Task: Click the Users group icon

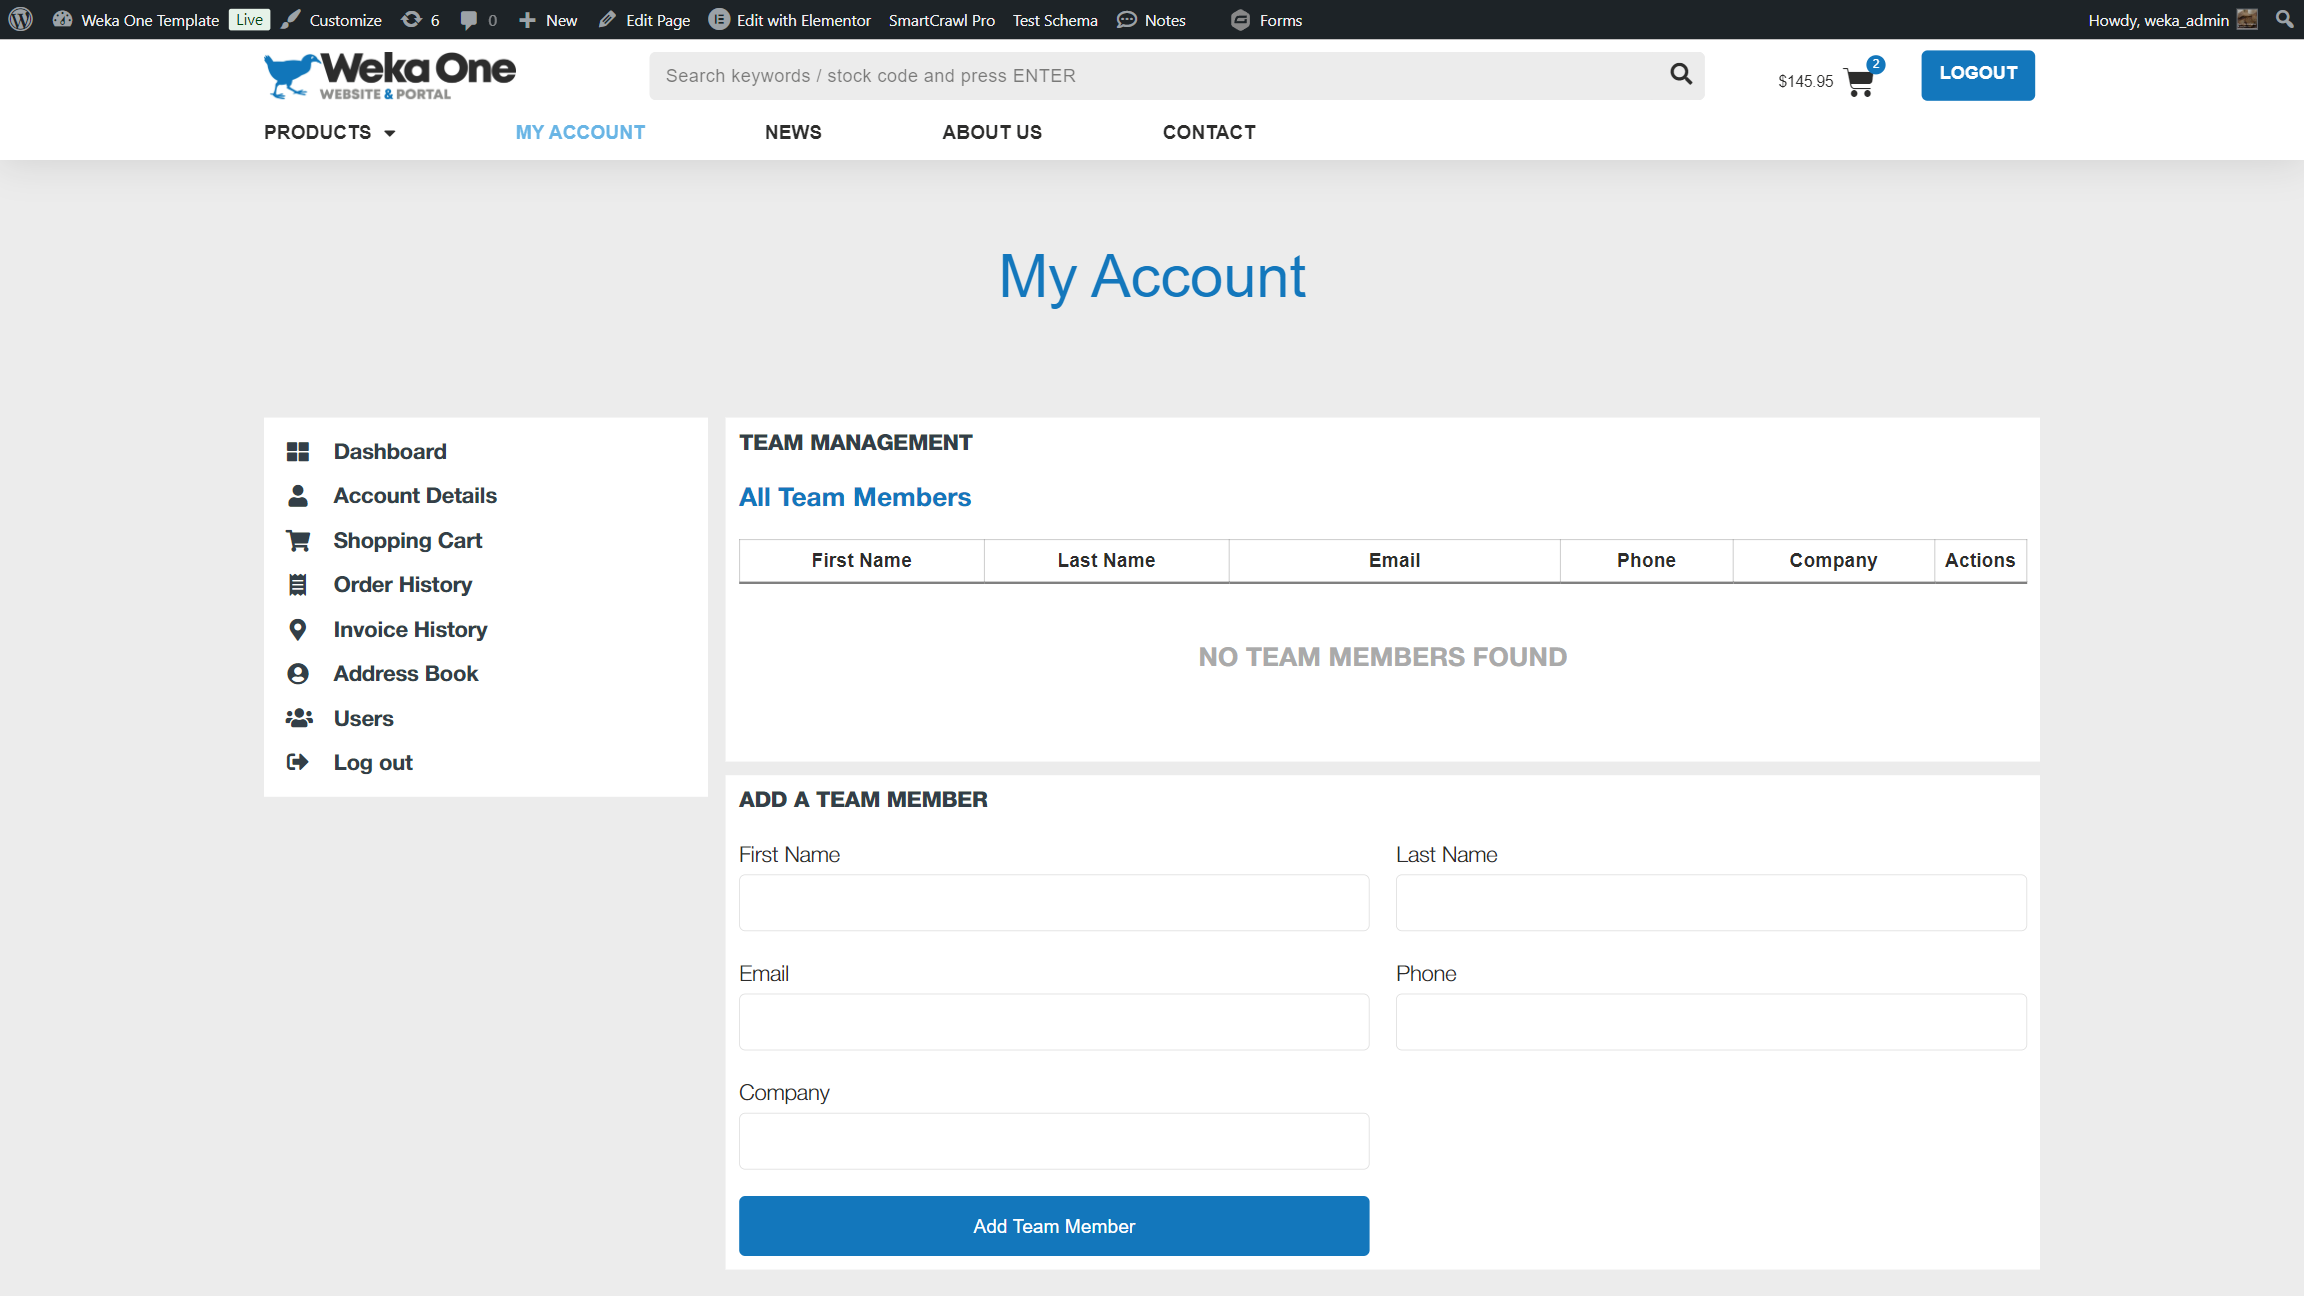Action: pos(299,715)
